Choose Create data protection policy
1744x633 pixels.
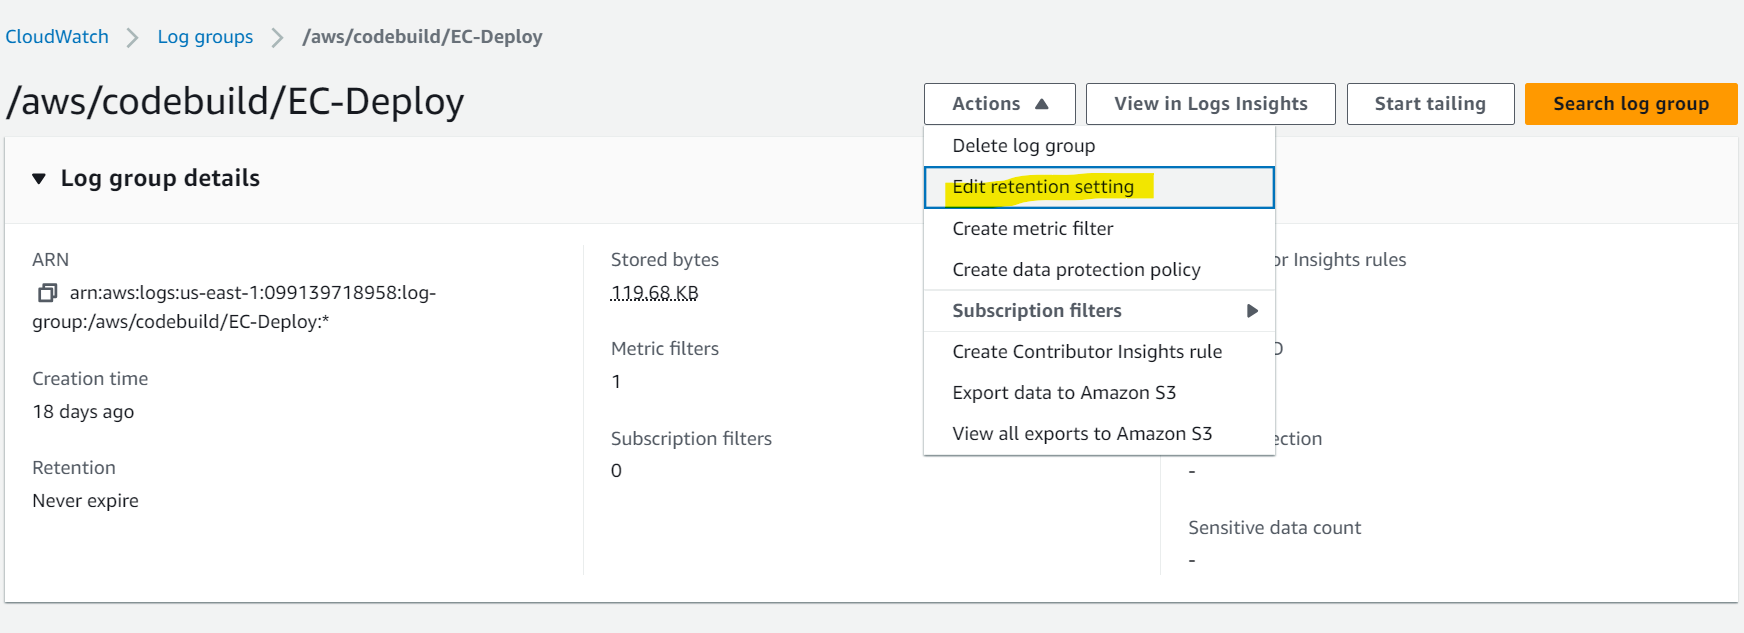pos(1099,270)
